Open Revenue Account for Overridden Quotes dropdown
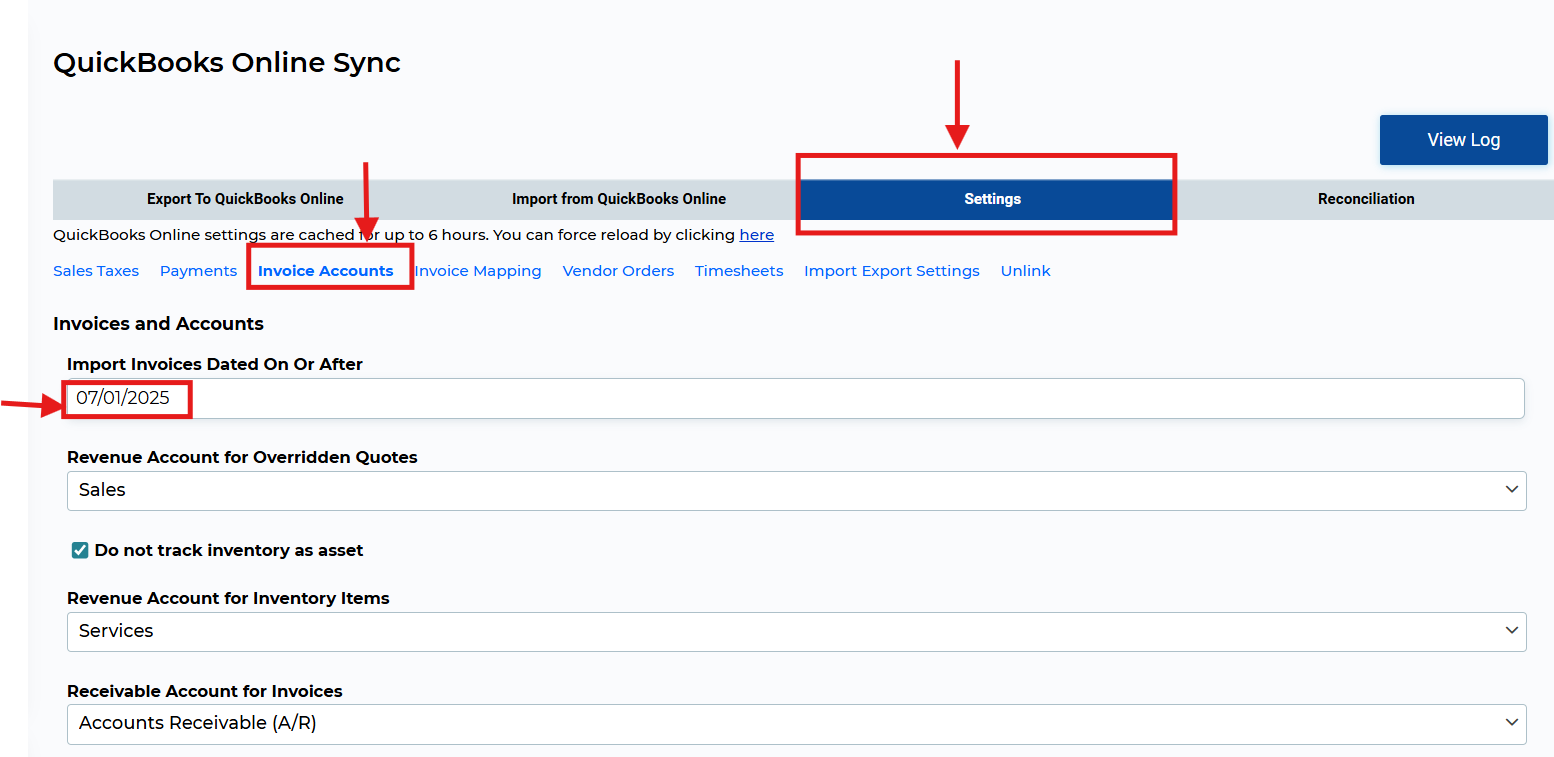This screenshot has width=1554, height=757. coord(795,490)
